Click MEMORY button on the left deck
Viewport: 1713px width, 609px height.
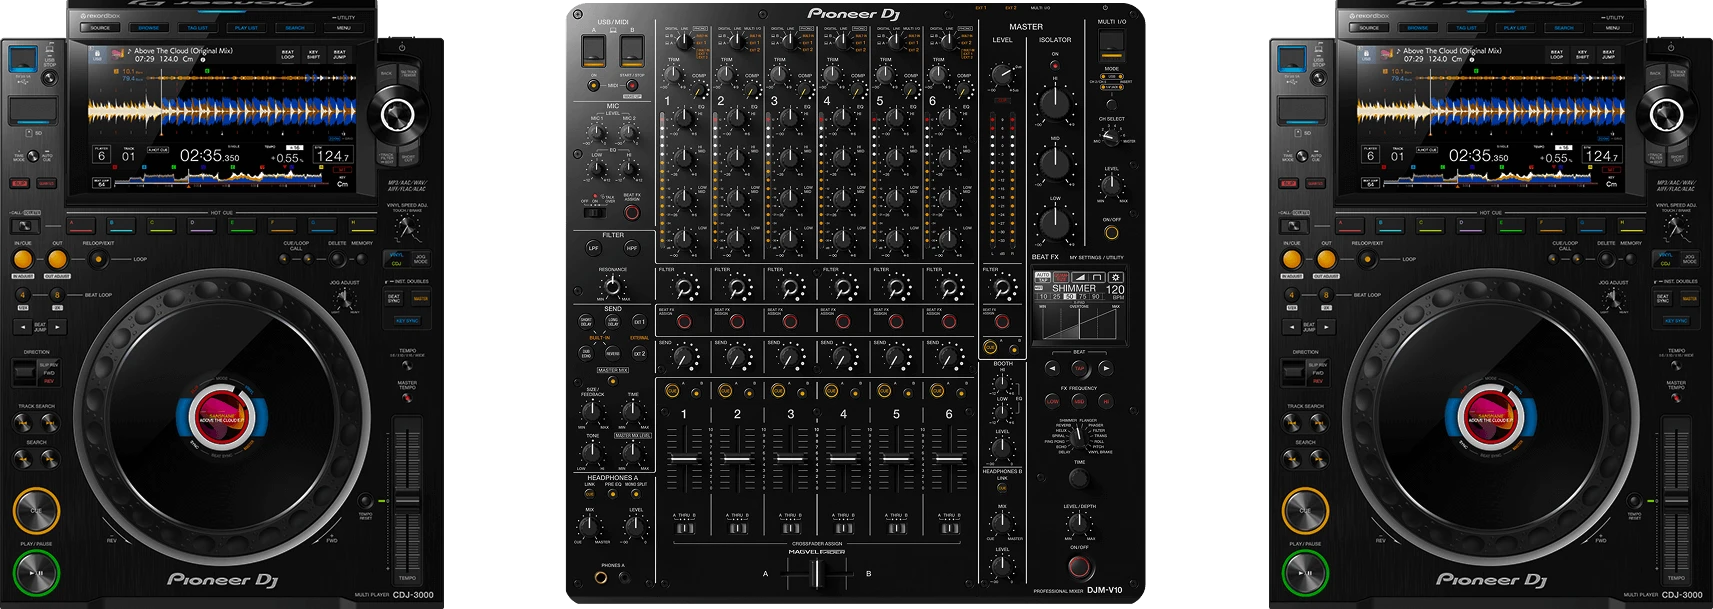[x=362, y=259]
